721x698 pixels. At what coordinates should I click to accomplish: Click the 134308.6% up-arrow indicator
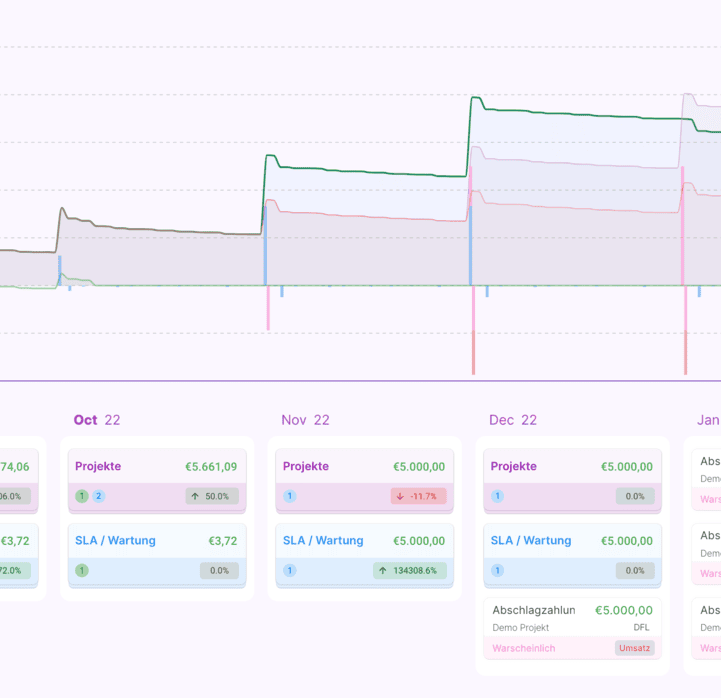pos(410,571)
